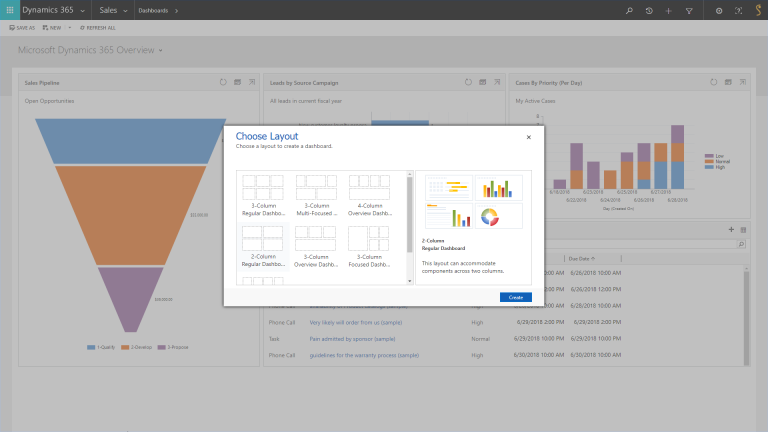The width and height of the screenshot is (768, 432).
Task: Enlarge the Sales Pipeline chart
Action: coord(252,82)
